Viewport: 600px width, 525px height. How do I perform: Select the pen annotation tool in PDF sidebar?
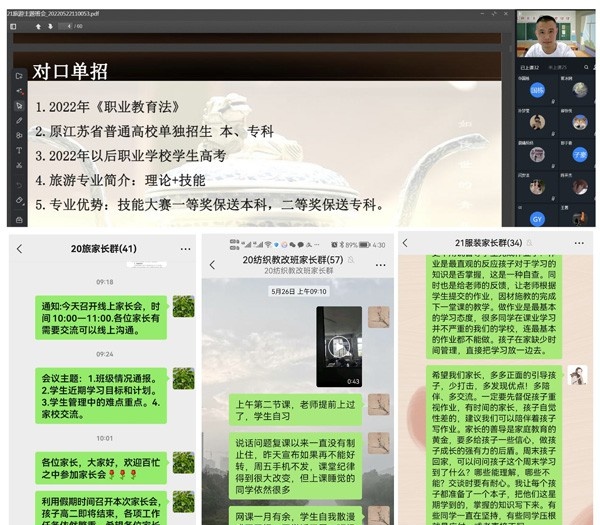(x=19, y=120)
